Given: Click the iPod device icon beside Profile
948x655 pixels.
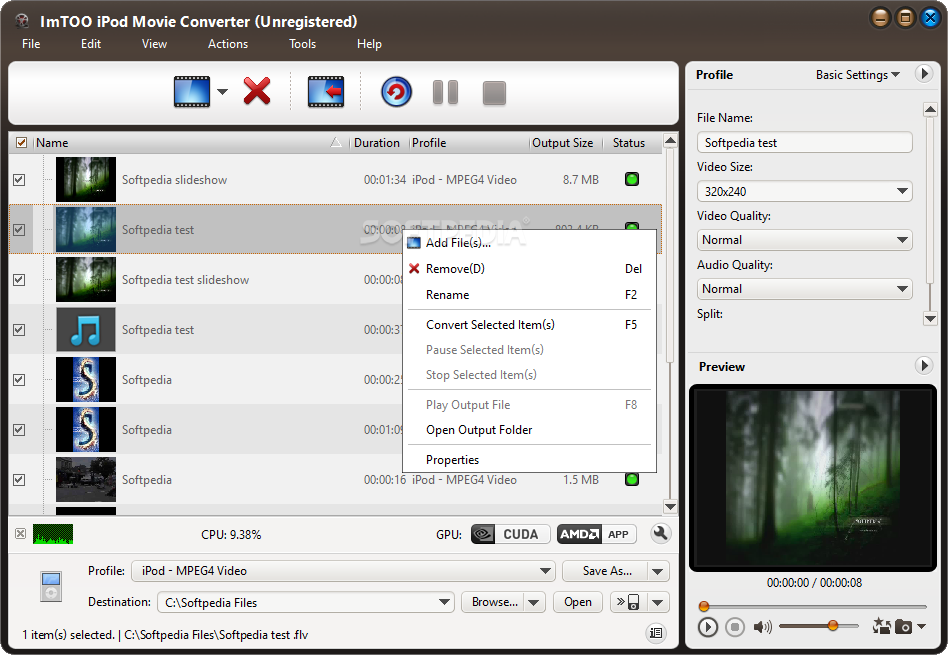Looking at the screenshot, I should click(51, 586).
